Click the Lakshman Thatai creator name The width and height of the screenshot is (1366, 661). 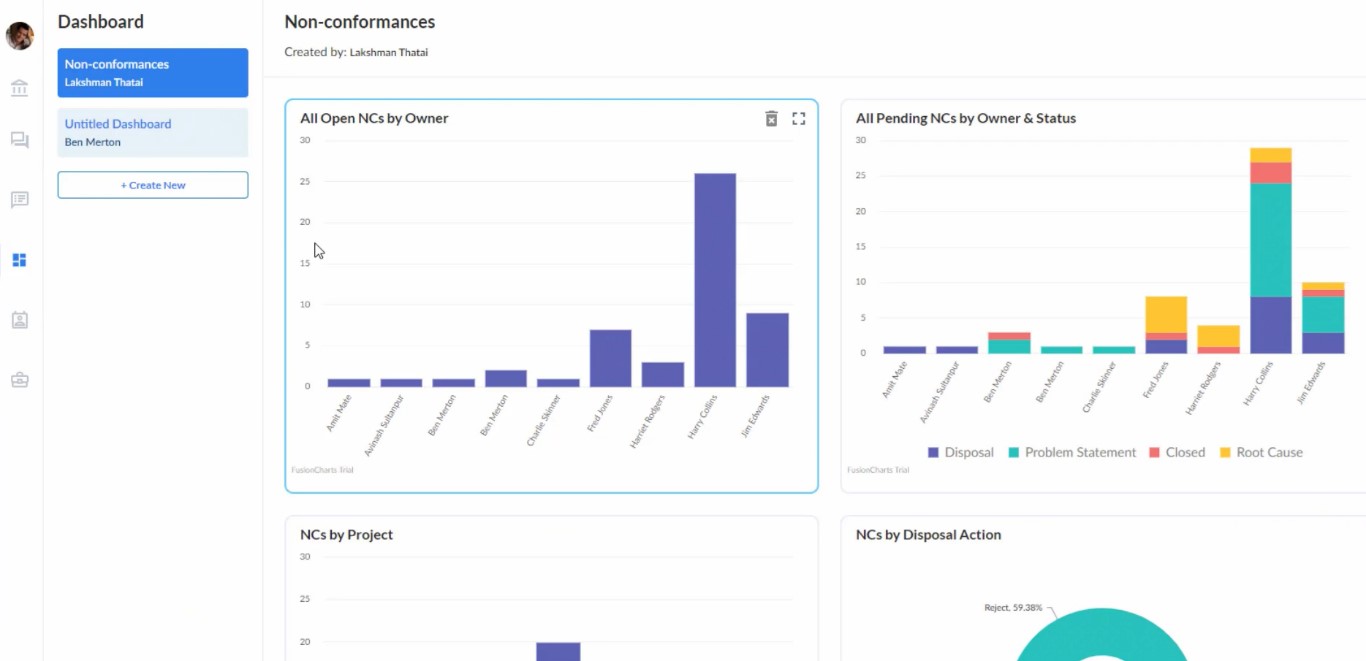click(389, 51)
